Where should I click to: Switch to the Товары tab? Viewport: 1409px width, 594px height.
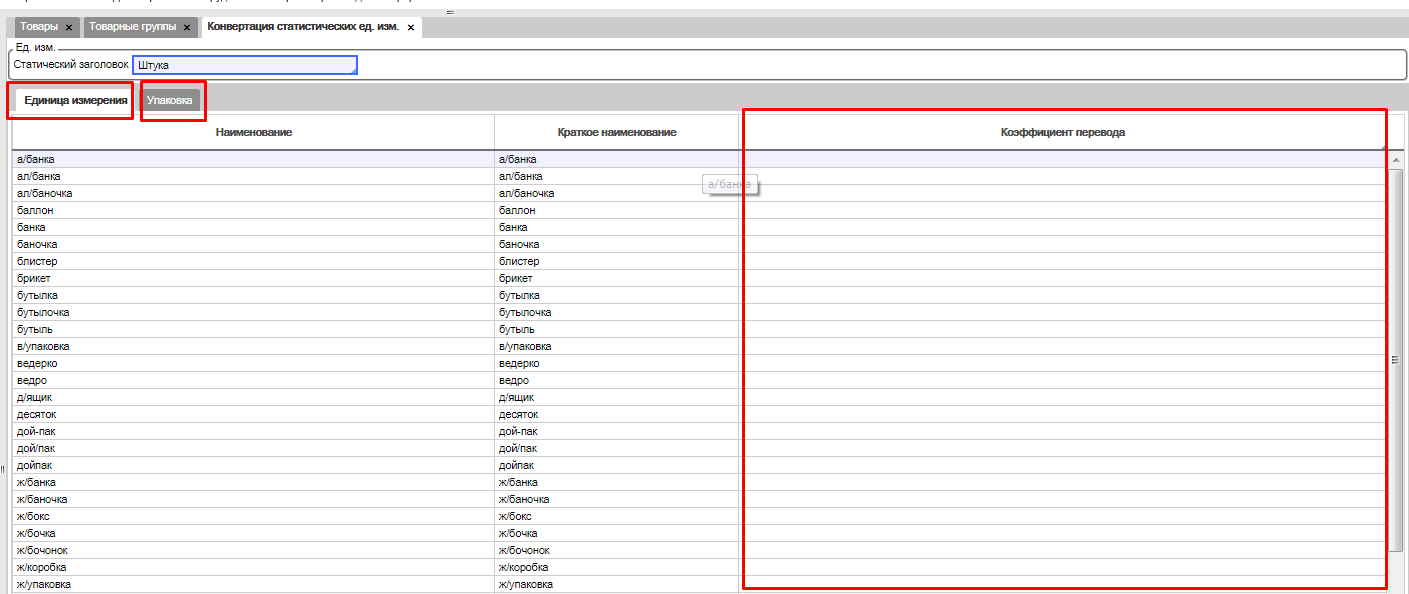(x=40, y=27)
